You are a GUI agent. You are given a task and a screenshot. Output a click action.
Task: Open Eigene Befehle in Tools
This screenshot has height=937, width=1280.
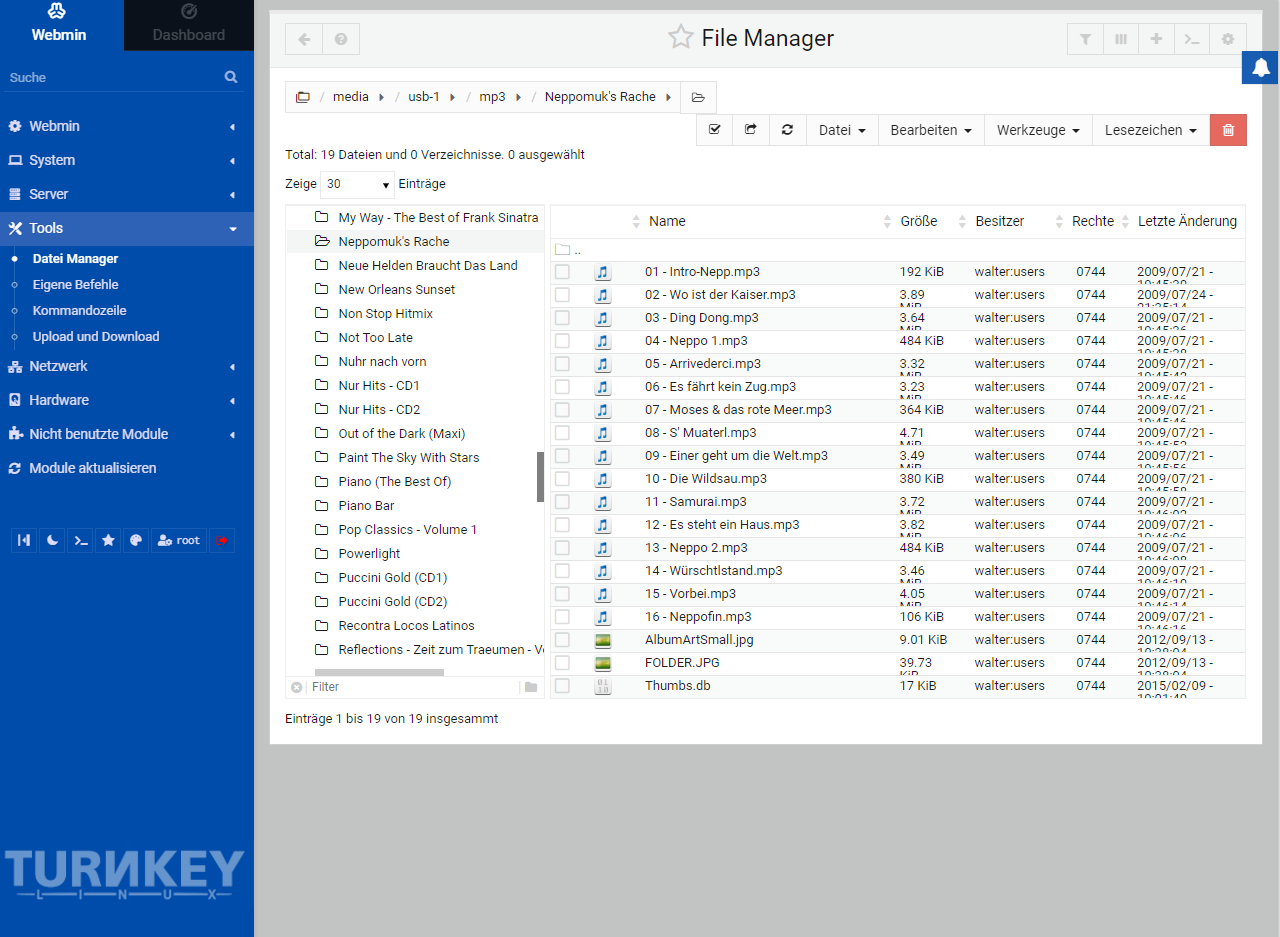tap(75, 285)
